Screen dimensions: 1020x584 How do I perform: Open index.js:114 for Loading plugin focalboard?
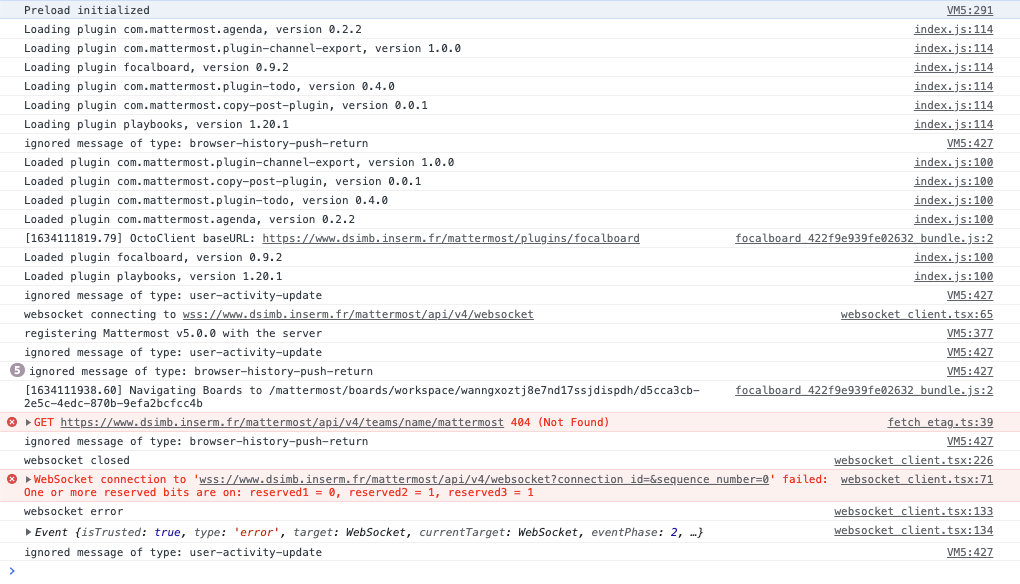pyautogui.click(x=953, y=67)
